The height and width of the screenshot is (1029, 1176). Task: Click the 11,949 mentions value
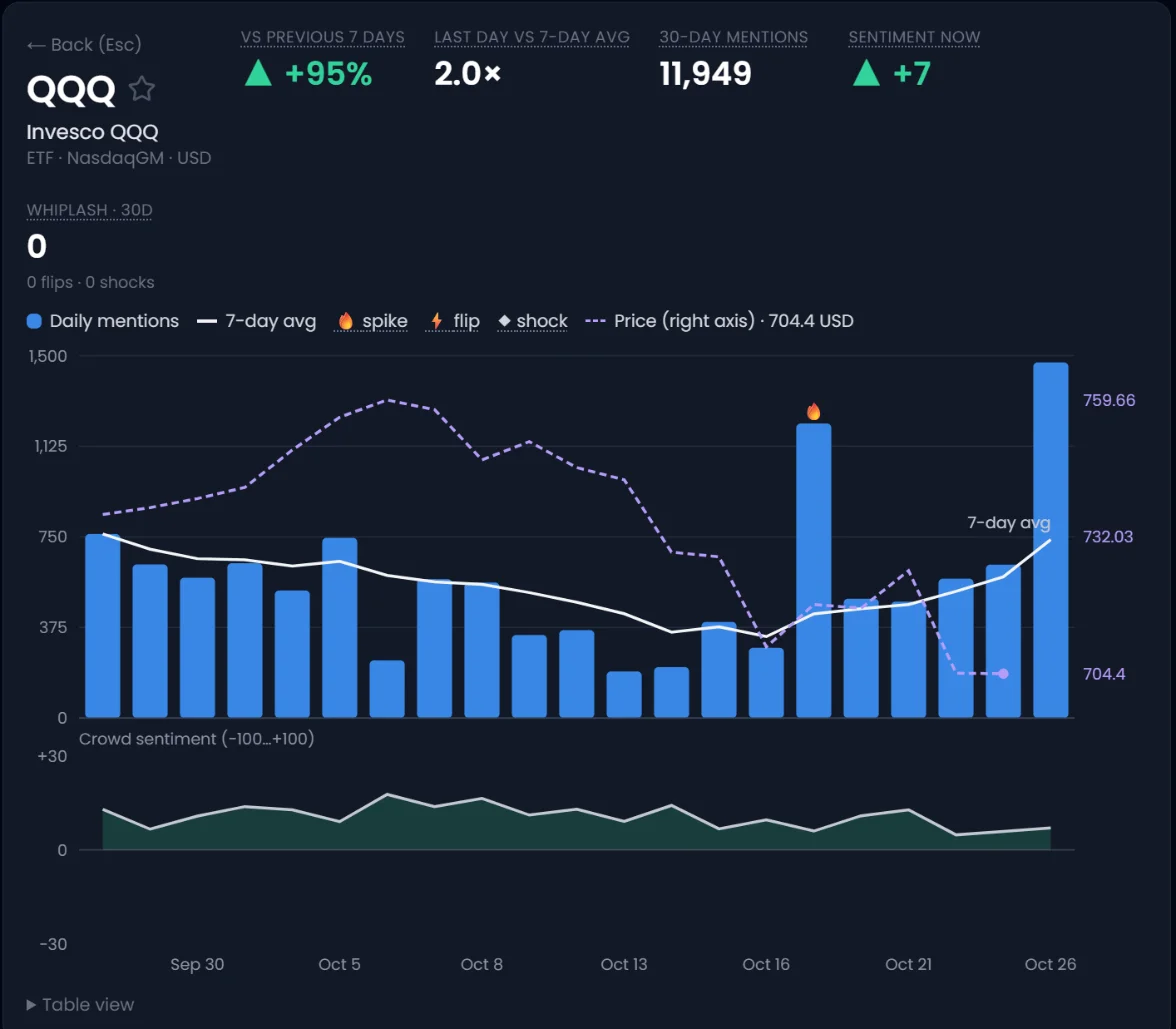click(x=705, y=74)
